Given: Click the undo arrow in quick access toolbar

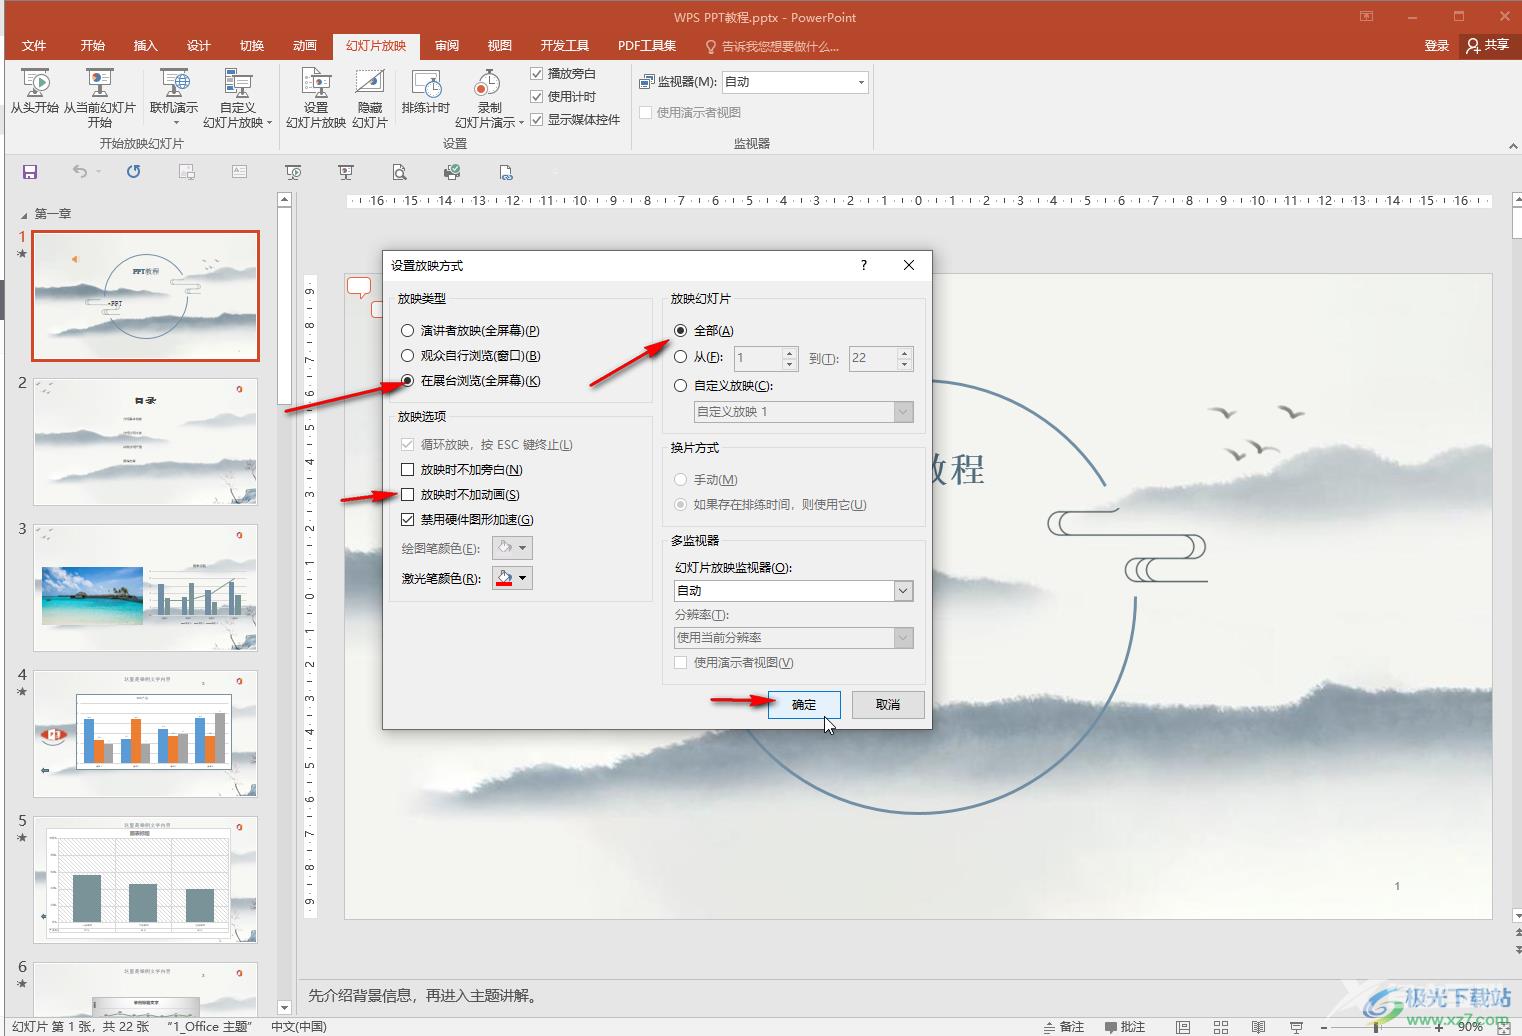Looking at the screenshot, I should click(80, 172).
